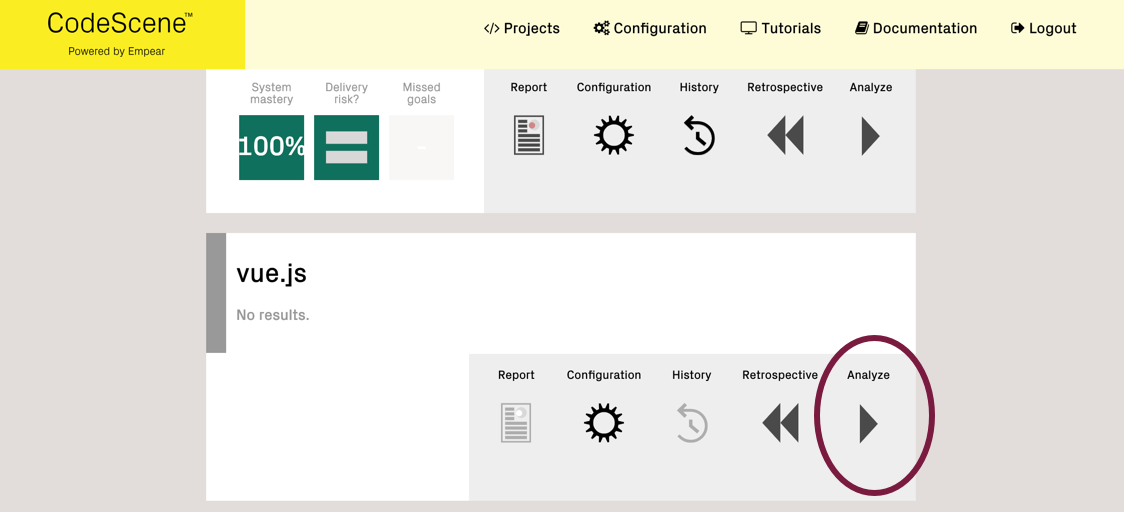The height and width of the screenshot is (512, 1124).
Task: Open the Delivery risk equals-sign tile
Action: (346, 148)
